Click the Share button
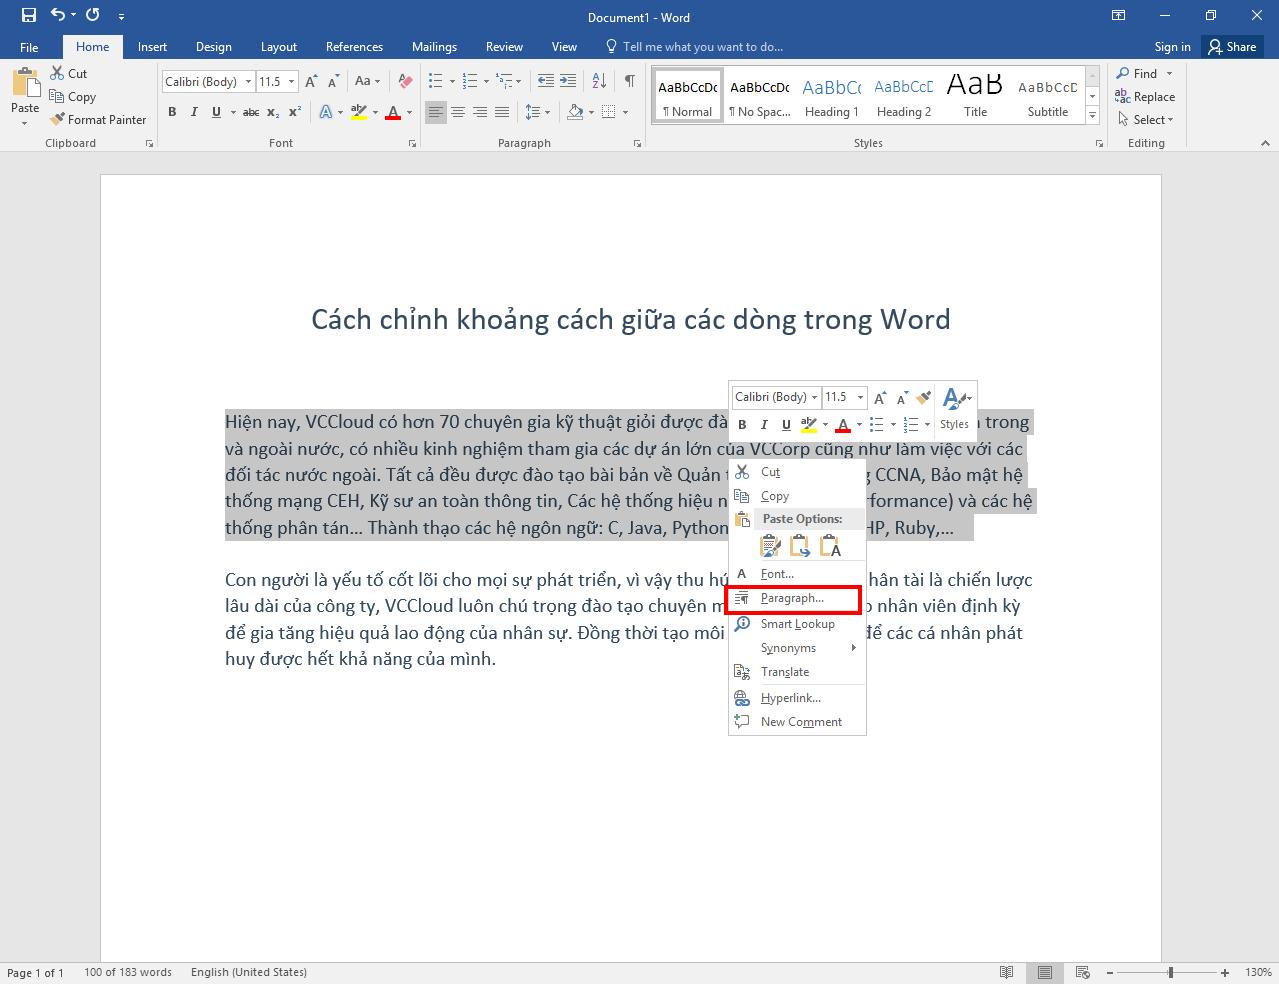Image resolution: width=1279 pixels, height=984 pixels. click(1232, 46)
